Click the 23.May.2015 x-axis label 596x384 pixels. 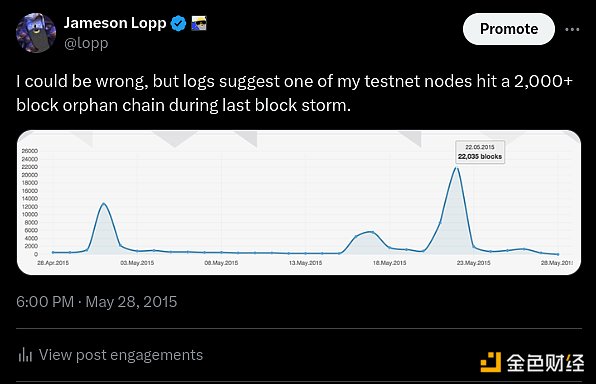point(474,263)
